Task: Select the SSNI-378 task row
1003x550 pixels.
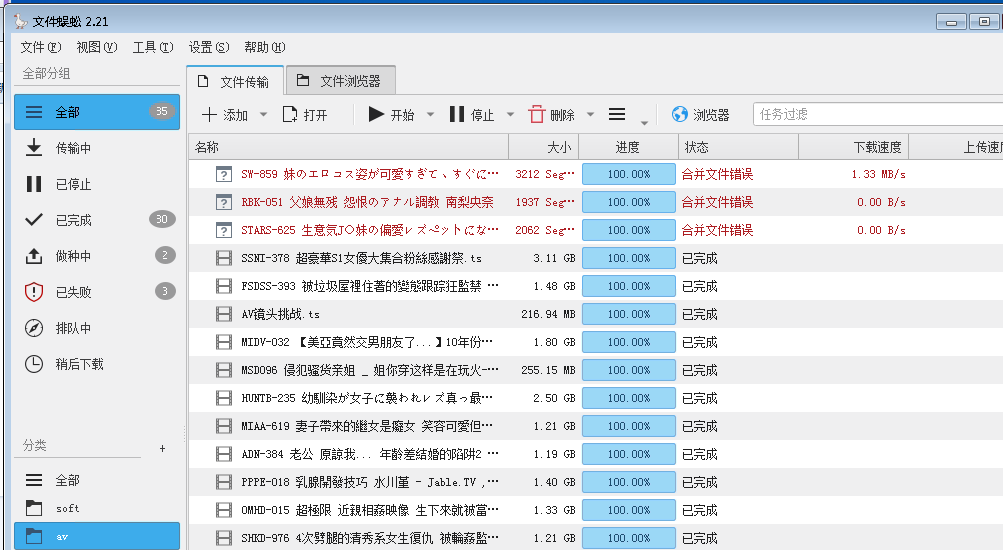Action: pos(596,258)
